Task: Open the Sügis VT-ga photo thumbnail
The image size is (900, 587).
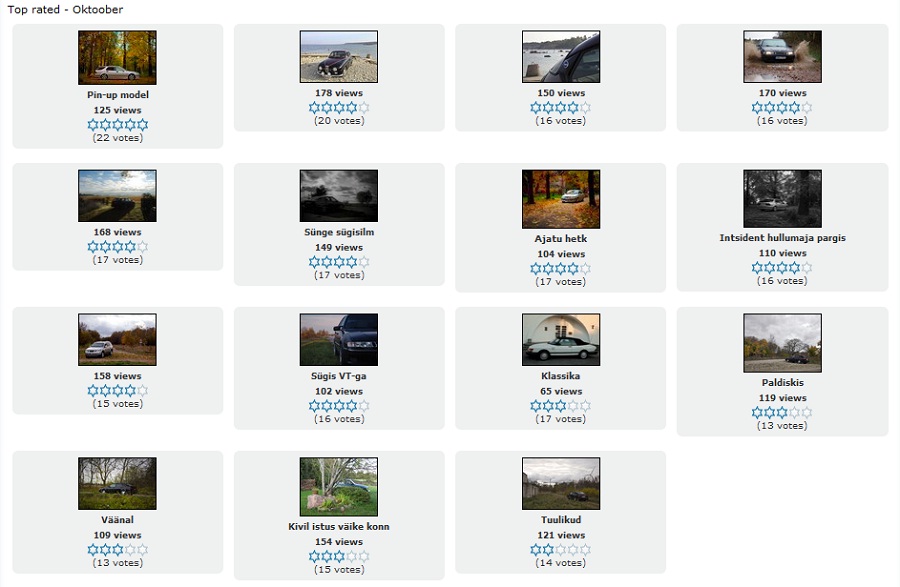Action: point(339,339)
